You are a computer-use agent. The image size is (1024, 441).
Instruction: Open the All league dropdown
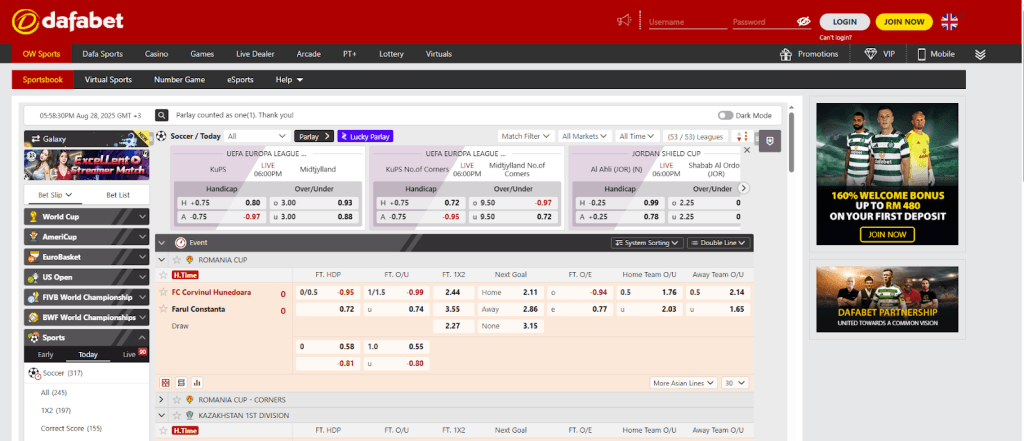257,136
